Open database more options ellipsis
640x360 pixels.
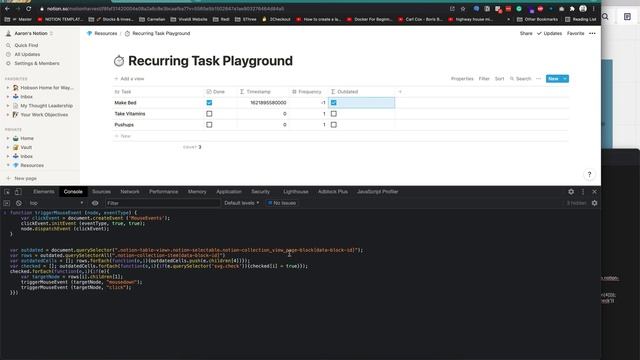coord(538,79)
